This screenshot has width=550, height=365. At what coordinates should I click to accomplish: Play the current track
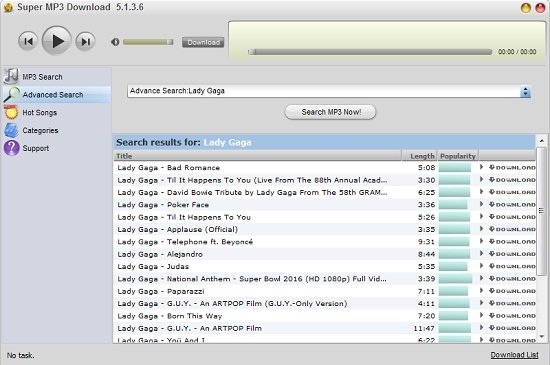56,41
